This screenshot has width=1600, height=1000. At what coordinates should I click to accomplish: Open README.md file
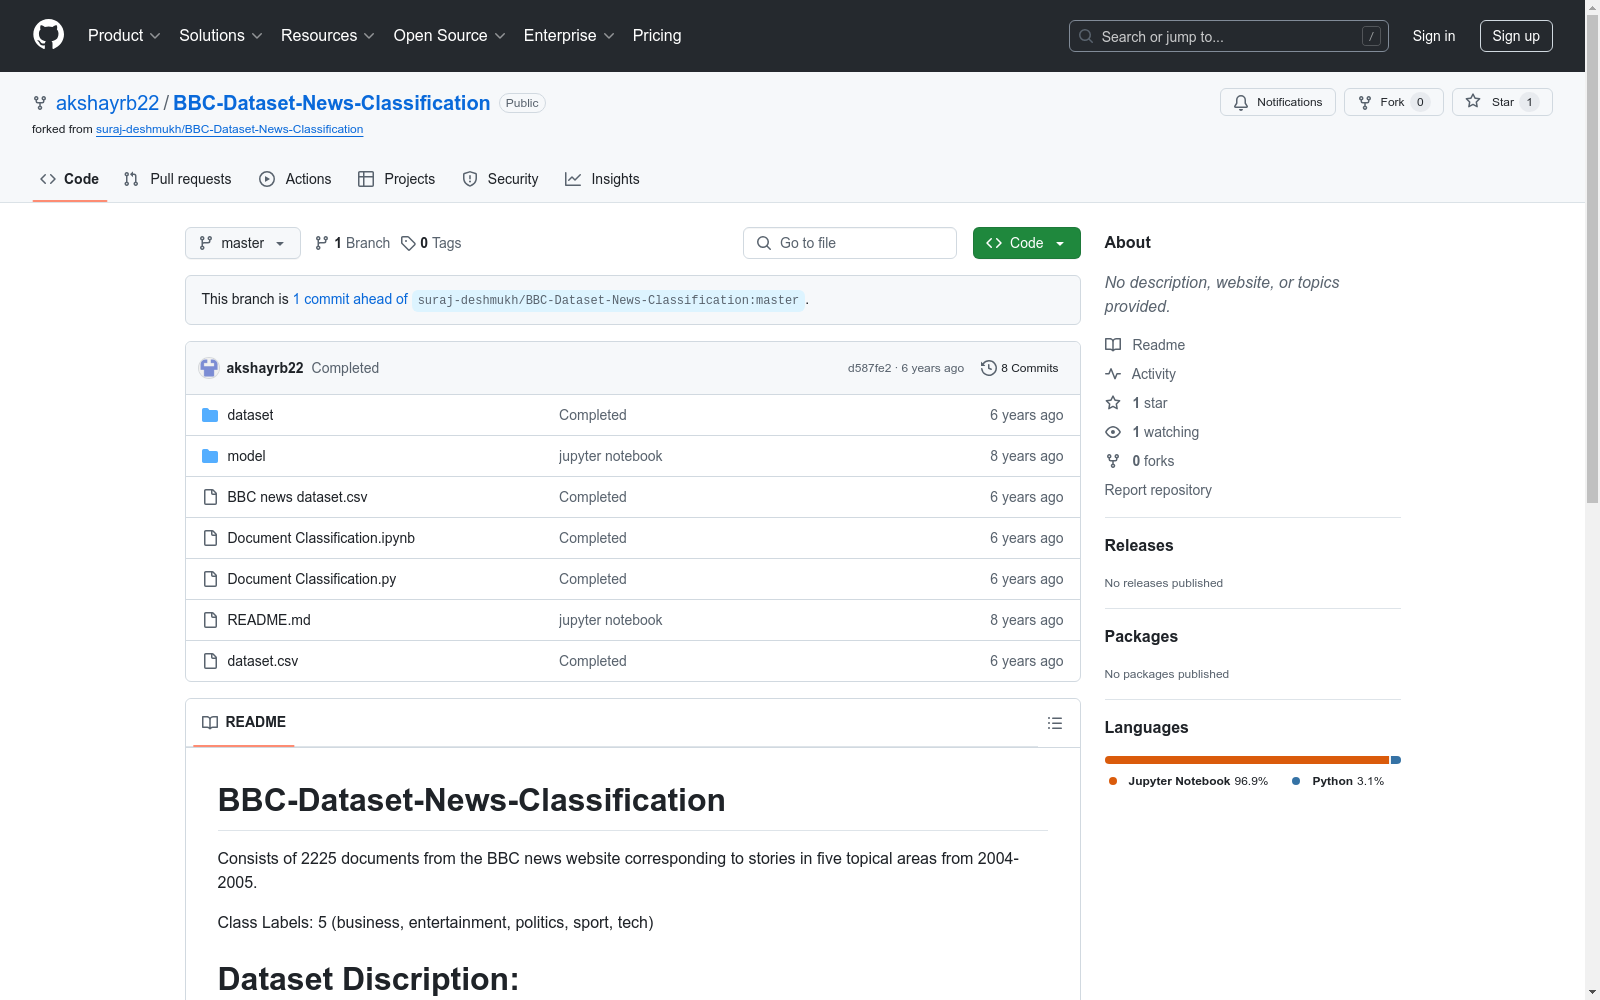tap(269, 620)
